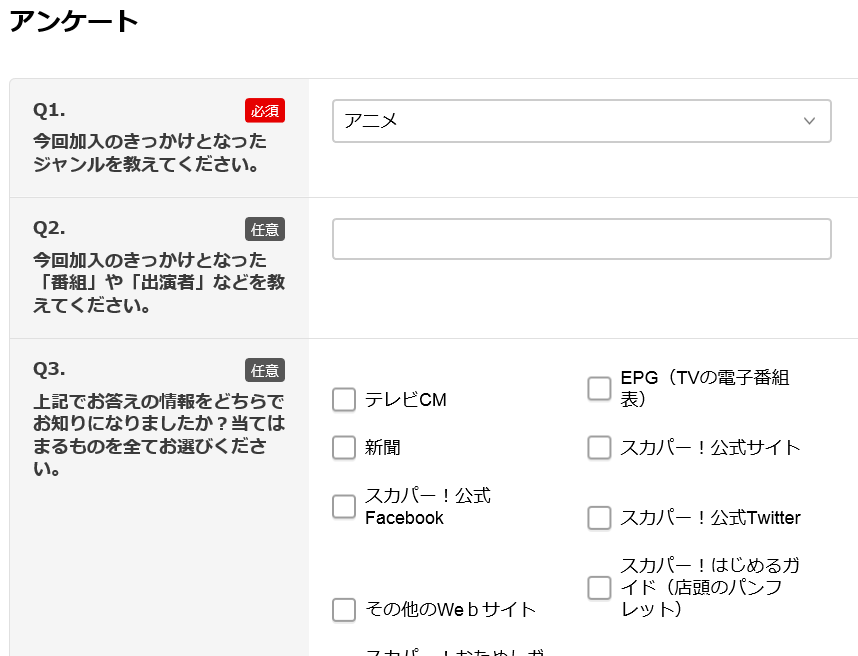Click the 任意 badge on Q3
The width and height of the screenshot is (858, 656).
pos(266,370)
